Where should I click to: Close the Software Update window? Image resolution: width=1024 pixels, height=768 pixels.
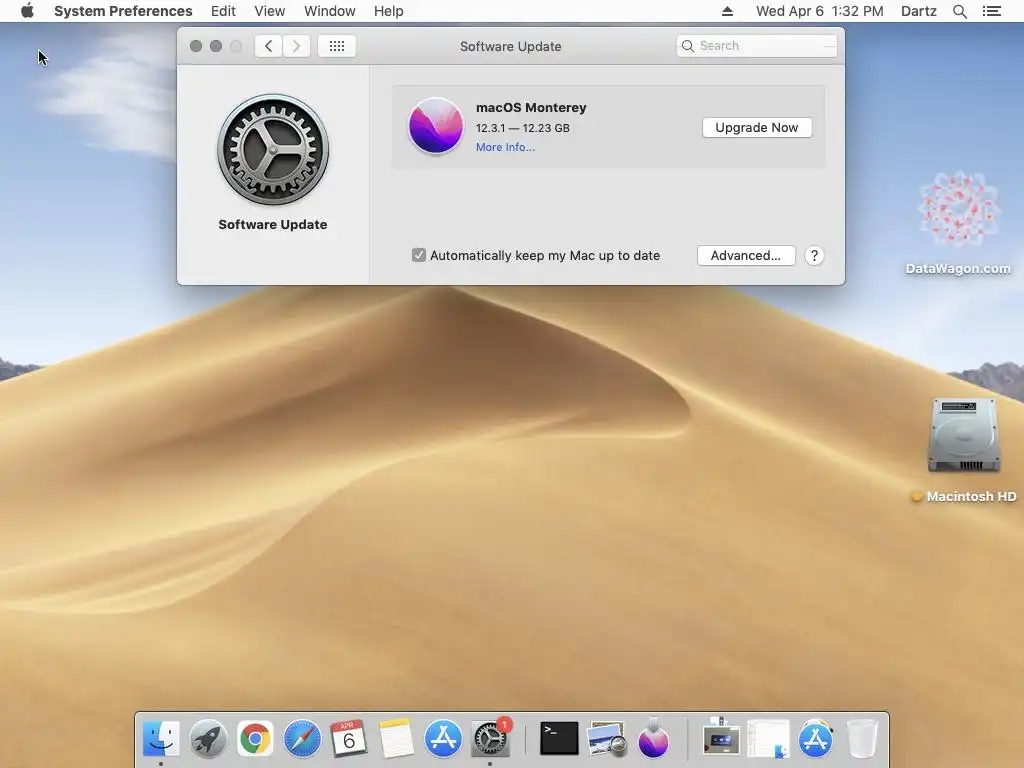(x=196, y=46)
